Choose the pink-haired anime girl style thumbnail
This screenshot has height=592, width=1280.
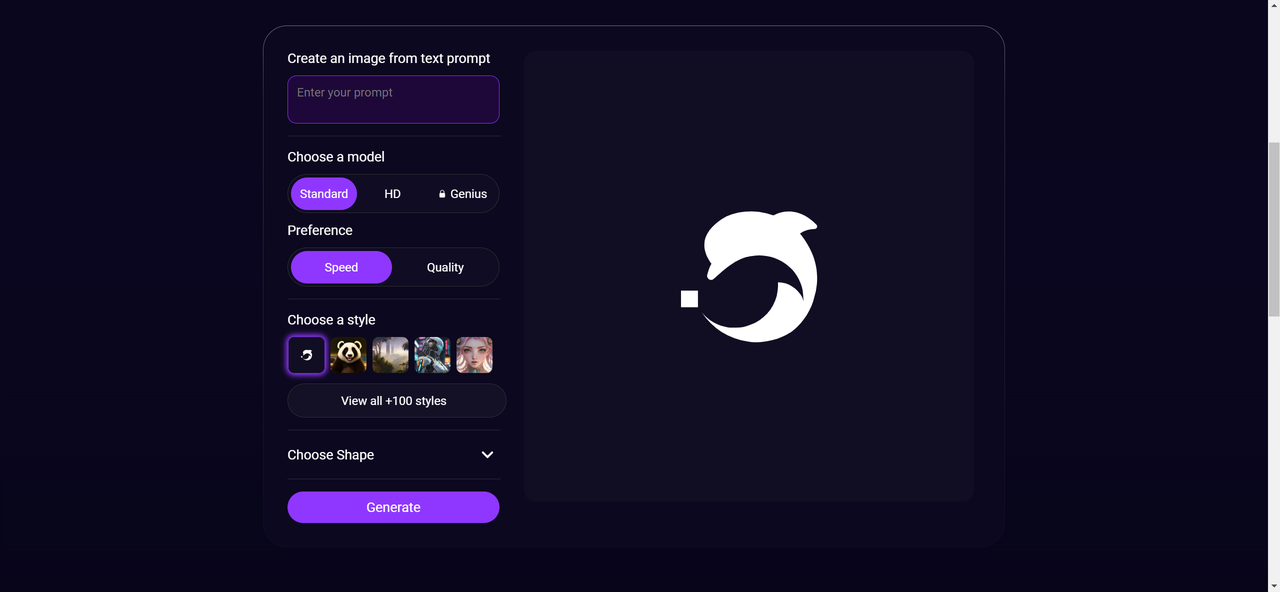(475, 355)
